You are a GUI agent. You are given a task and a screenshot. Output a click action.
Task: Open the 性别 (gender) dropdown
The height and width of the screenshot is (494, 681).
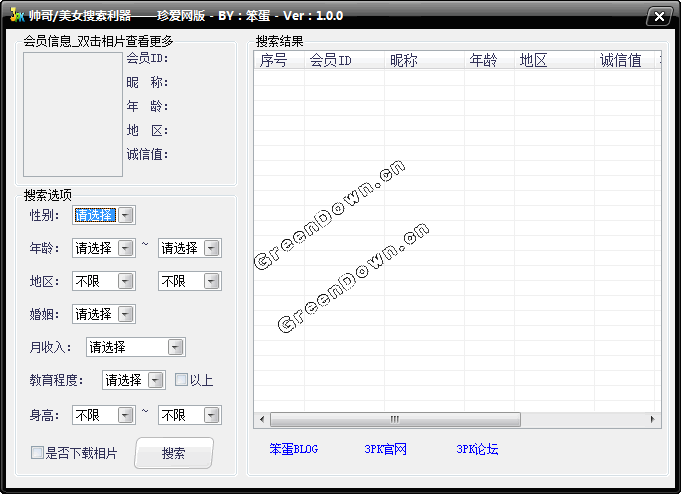[x=104, y=215]
